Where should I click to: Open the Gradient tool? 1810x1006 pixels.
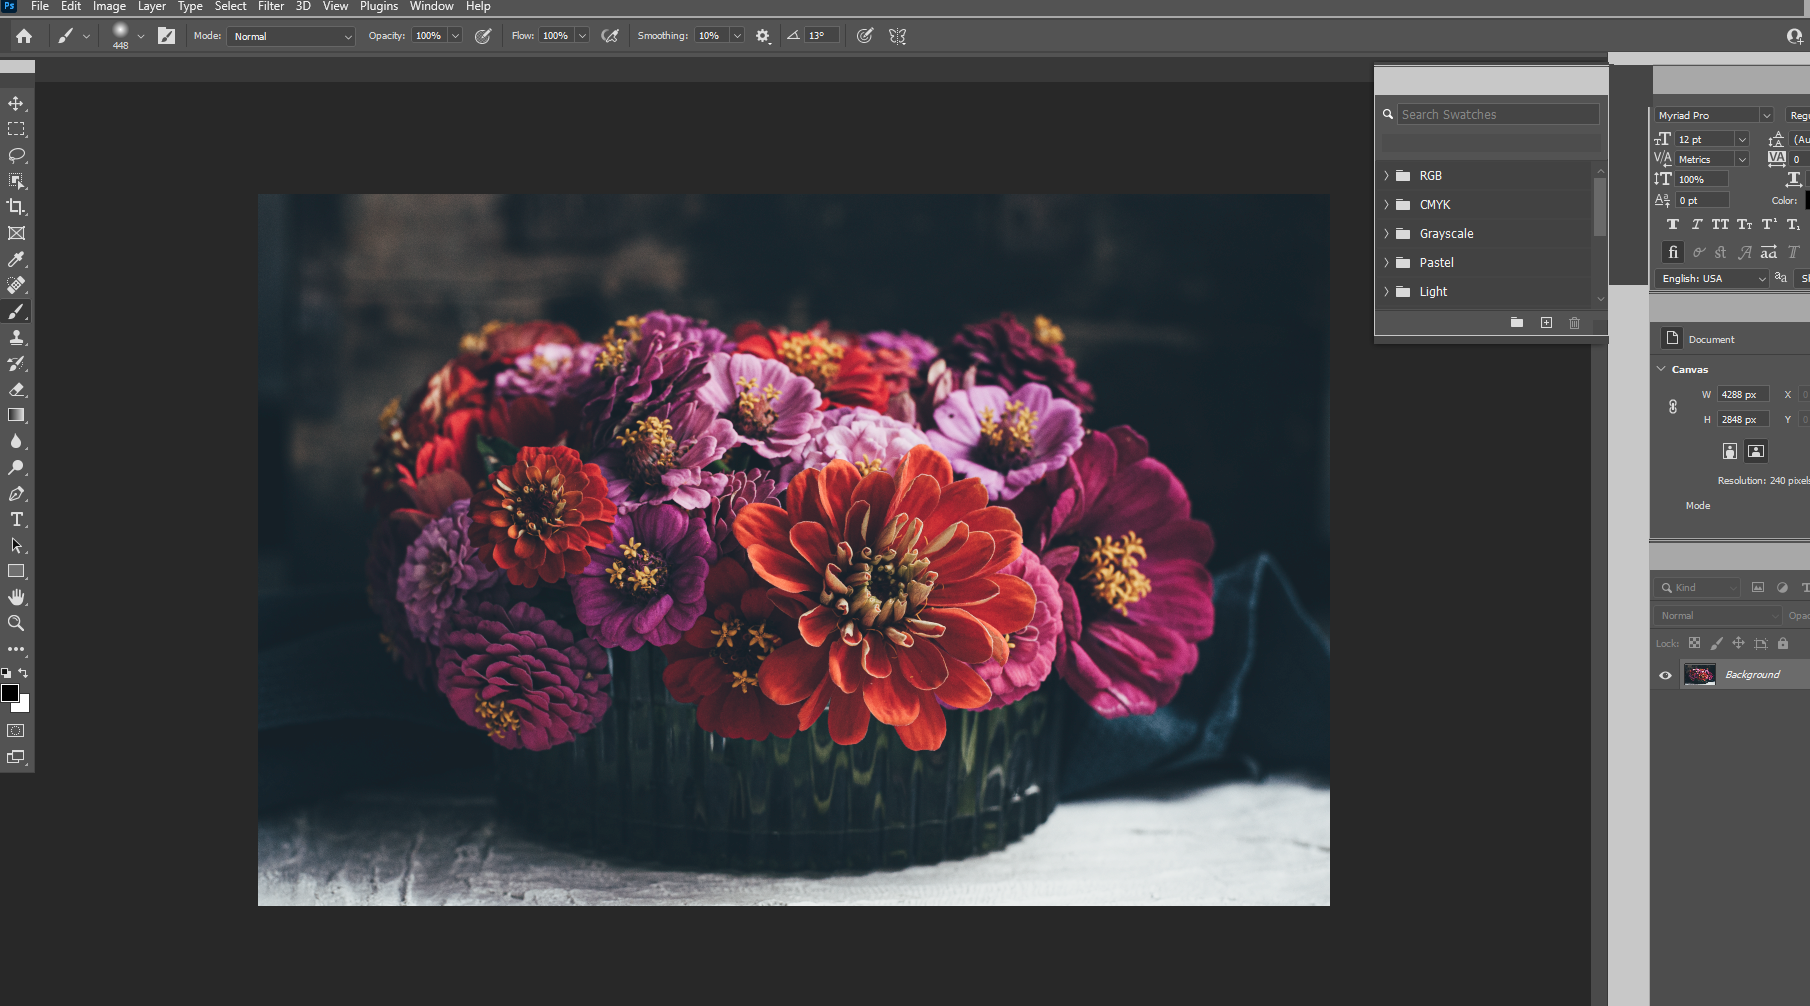[16, 415]
